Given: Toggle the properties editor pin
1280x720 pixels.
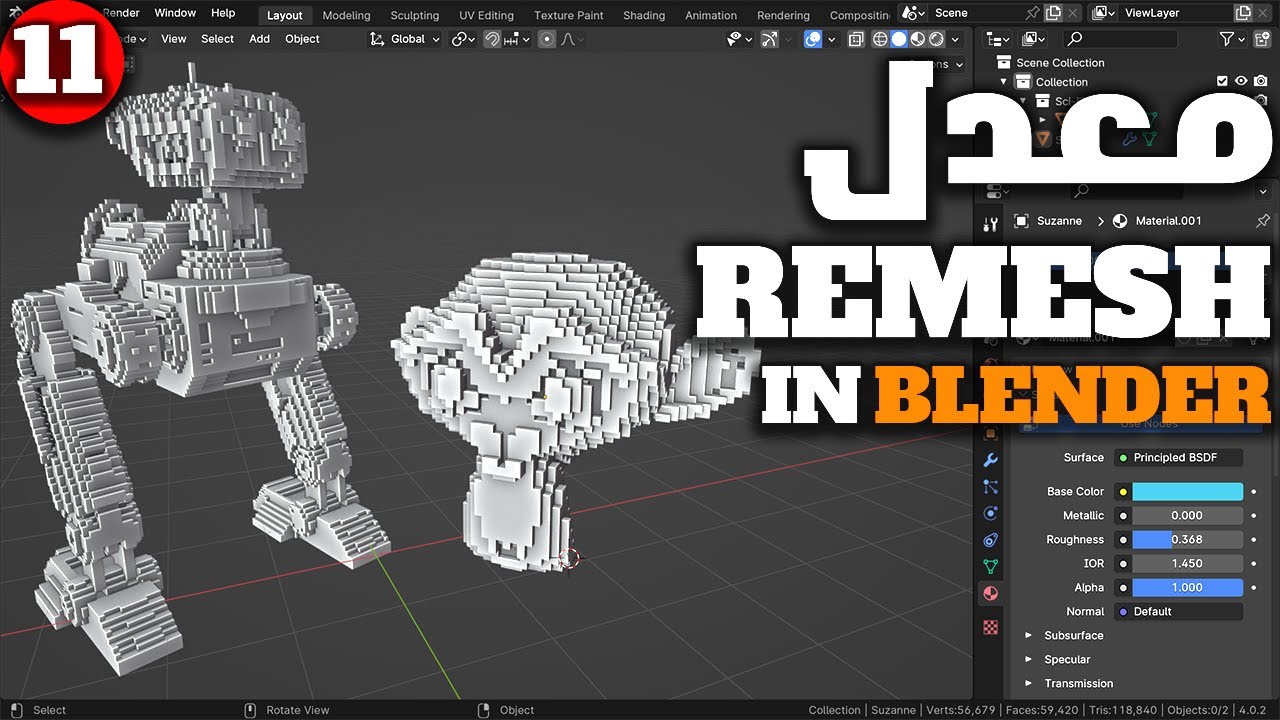Looking at the screenshot, I should 1262,221.
